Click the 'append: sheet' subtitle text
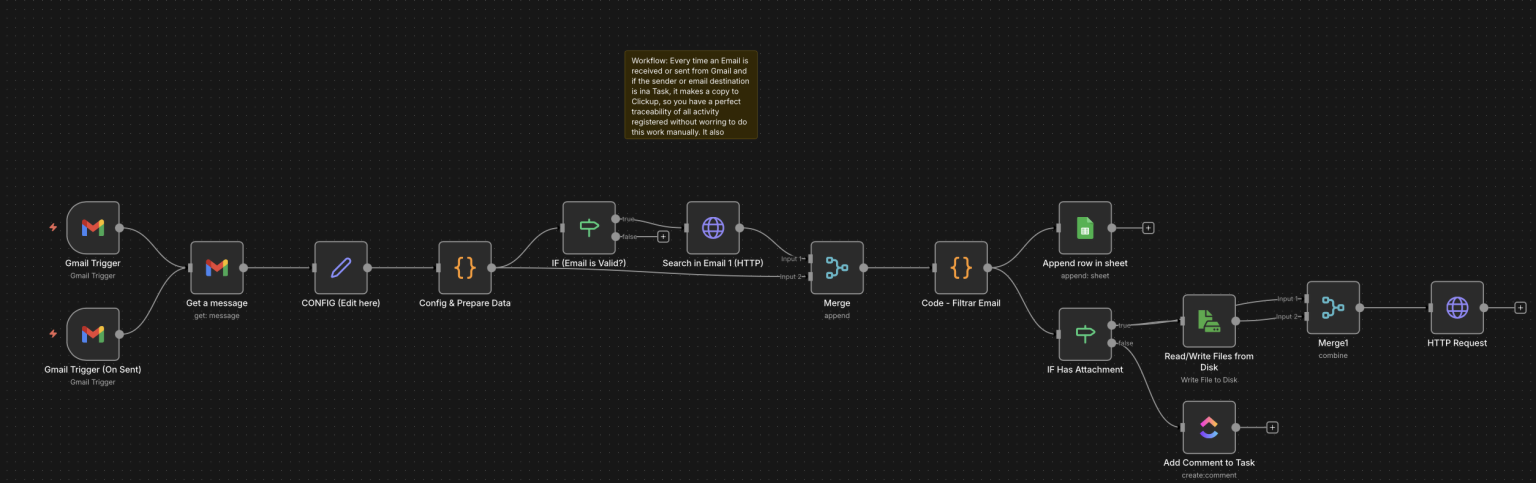Viewport: 1536px width, 483px height. [1085, 276]
